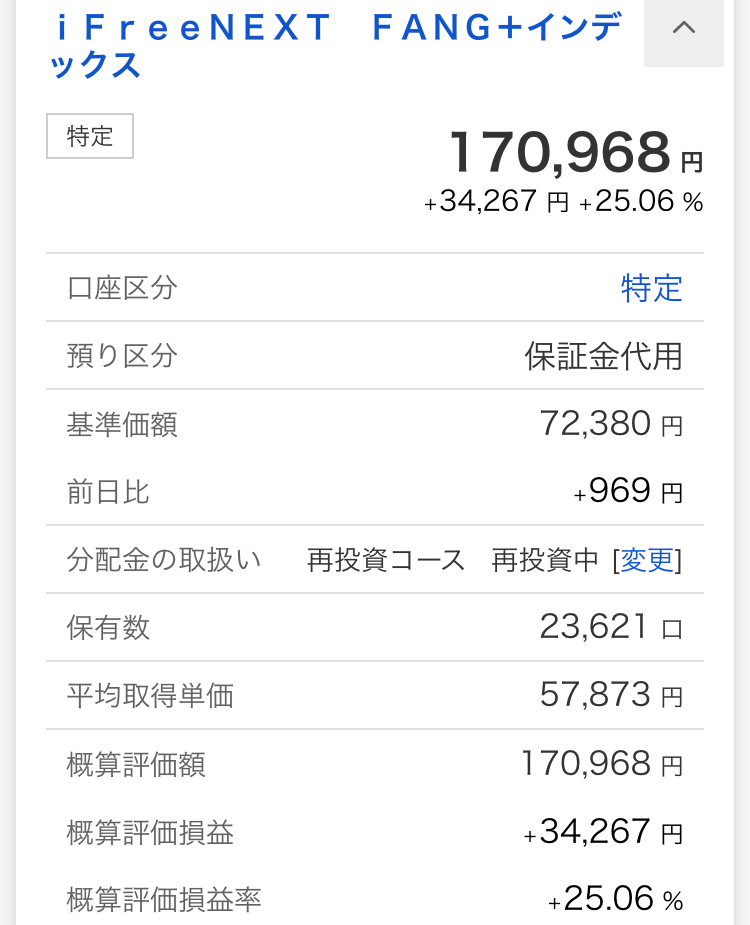Click the 前日比 label
Screen dimensions: 750x925
pyautogui.click(x=108, y=492)
